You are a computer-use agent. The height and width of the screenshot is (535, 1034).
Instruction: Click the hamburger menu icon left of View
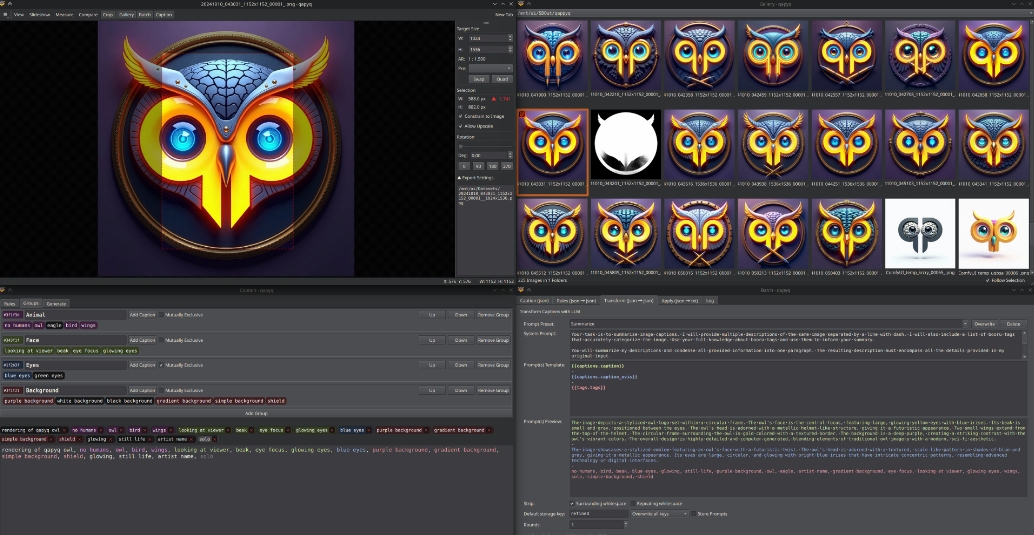click(x=6, y=15)
